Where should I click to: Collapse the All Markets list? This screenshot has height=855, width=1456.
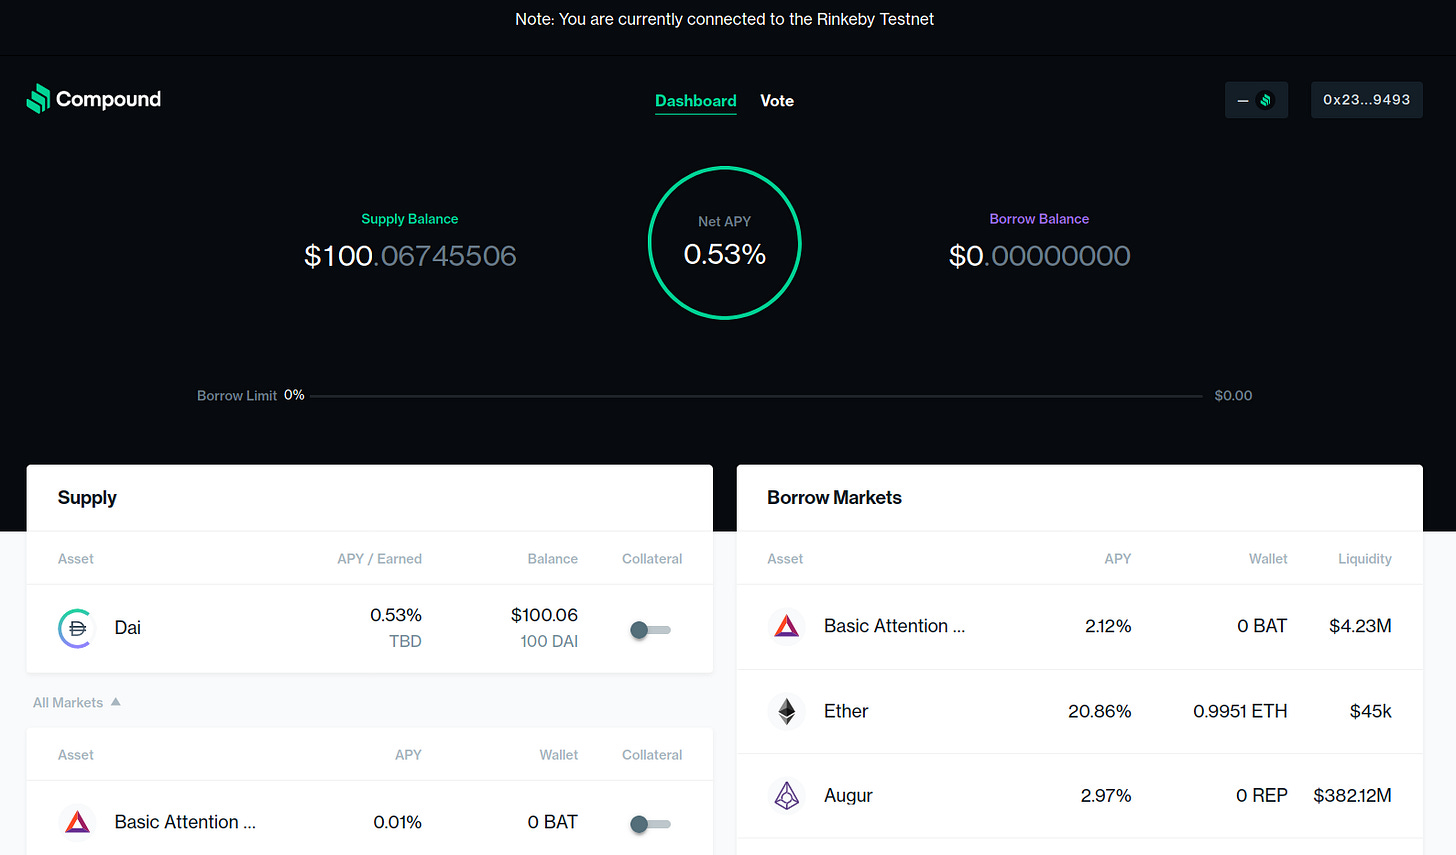point(77,702)
